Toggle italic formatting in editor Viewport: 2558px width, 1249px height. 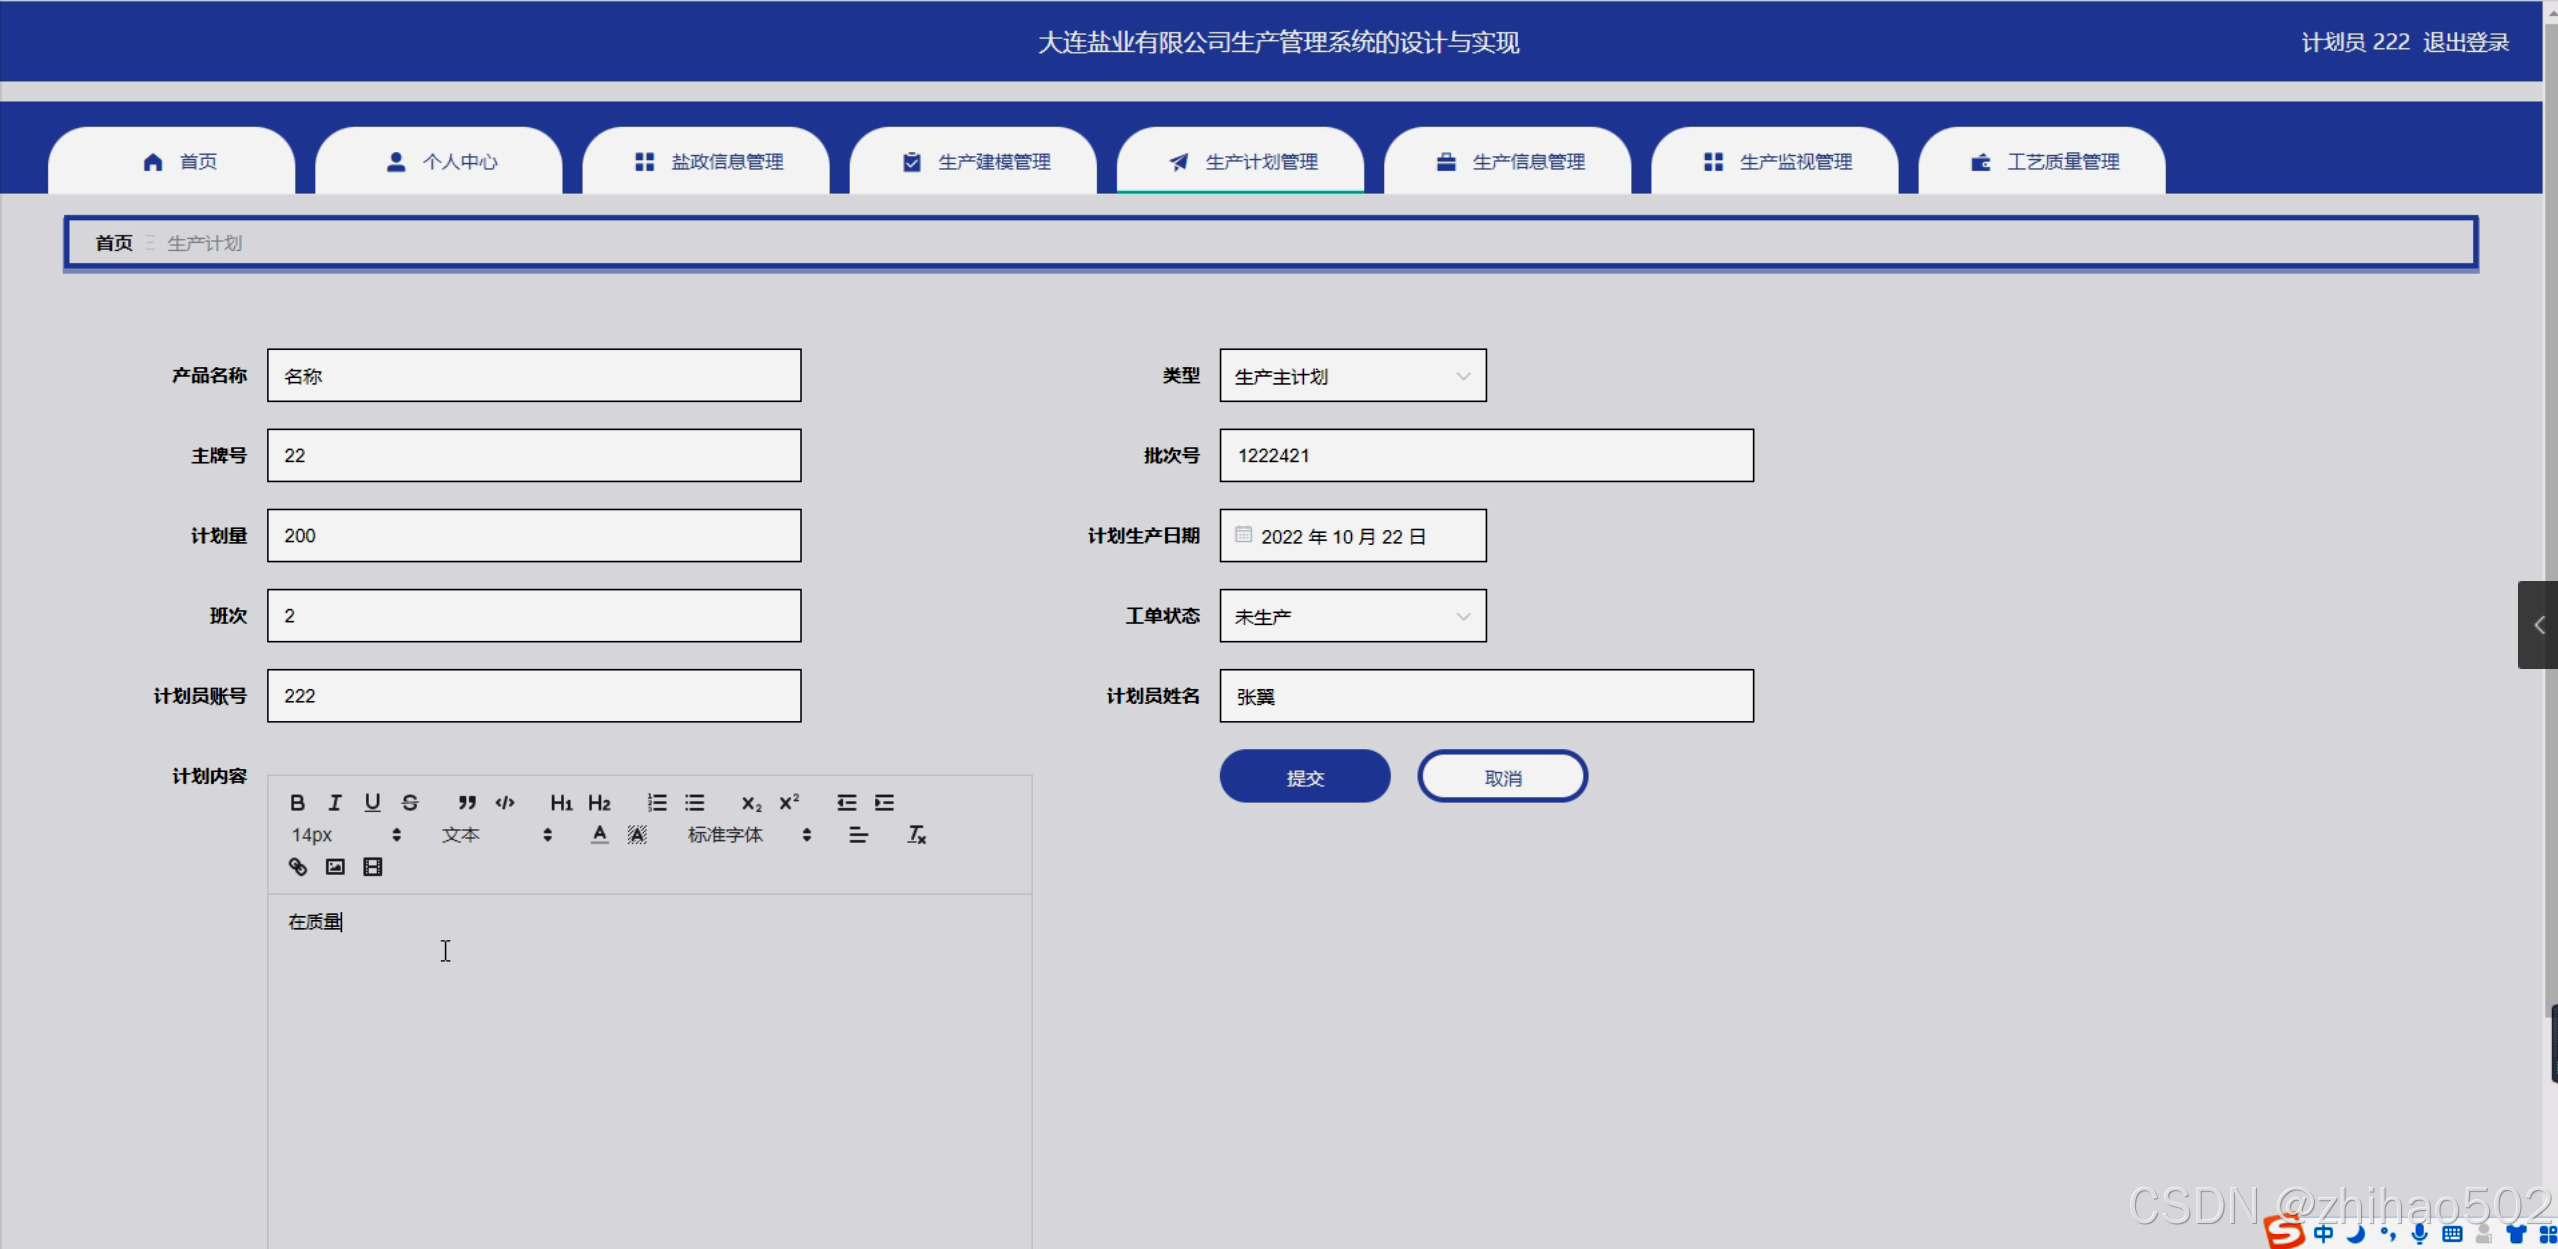335,802
